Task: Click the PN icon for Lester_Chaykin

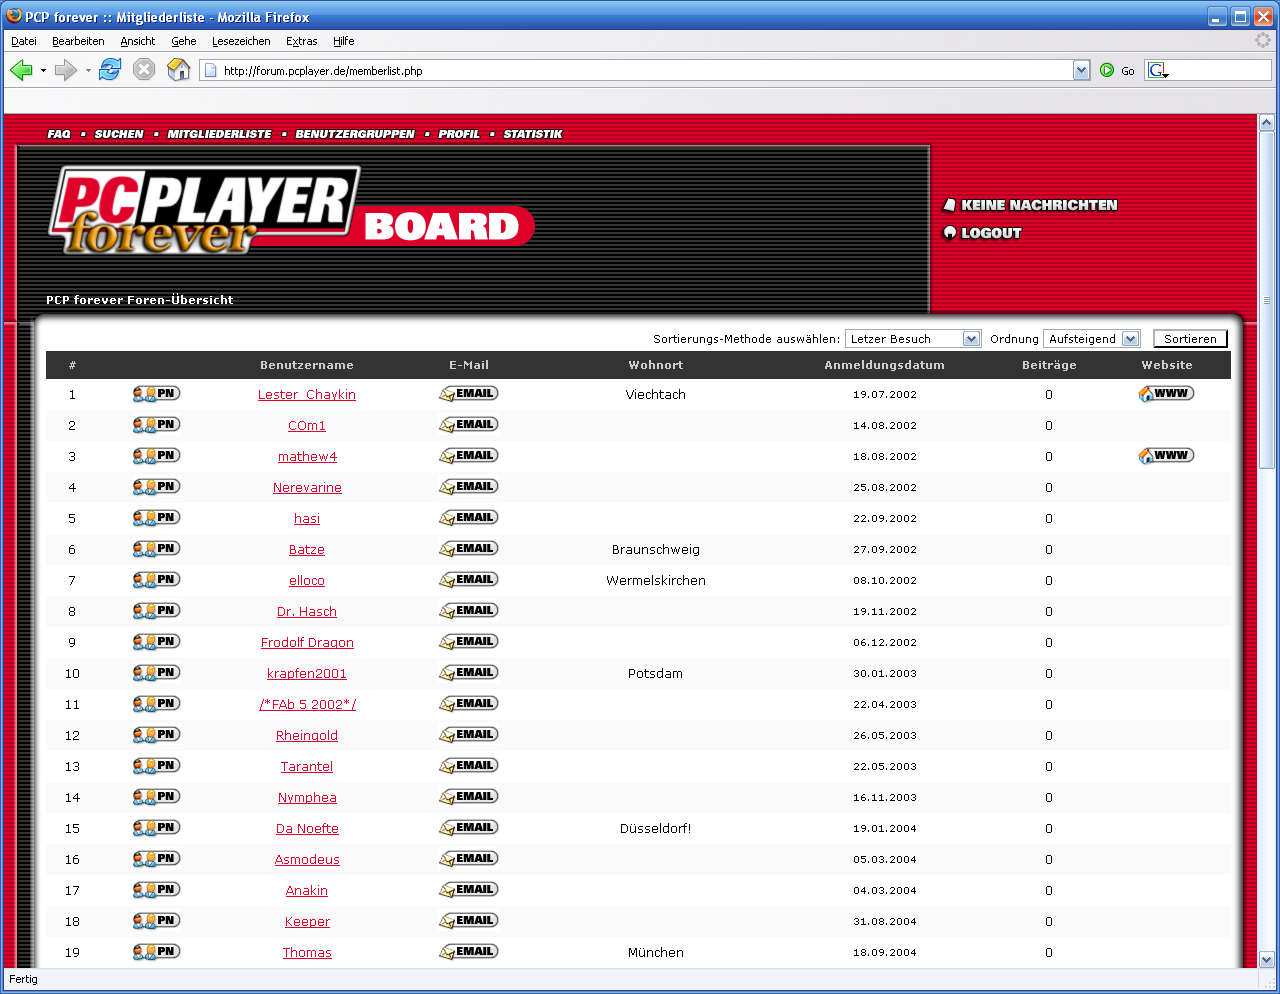Action: tap(156, 394)
